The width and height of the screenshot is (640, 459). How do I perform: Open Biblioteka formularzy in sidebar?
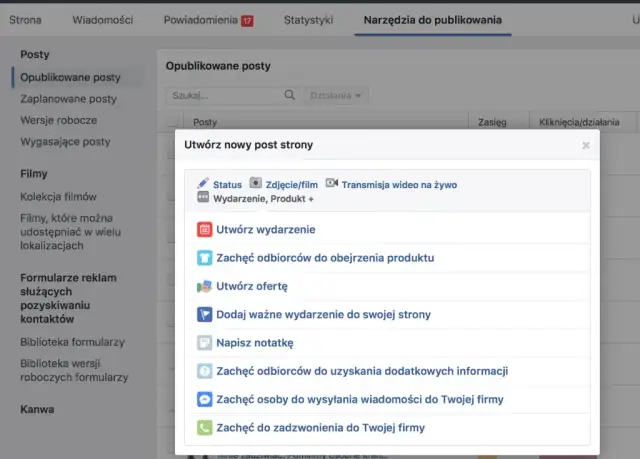tap(72, 342)
